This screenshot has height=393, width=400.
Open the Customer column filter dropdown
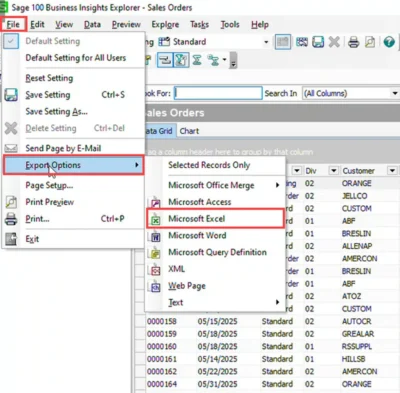click(x=392, y=171)
